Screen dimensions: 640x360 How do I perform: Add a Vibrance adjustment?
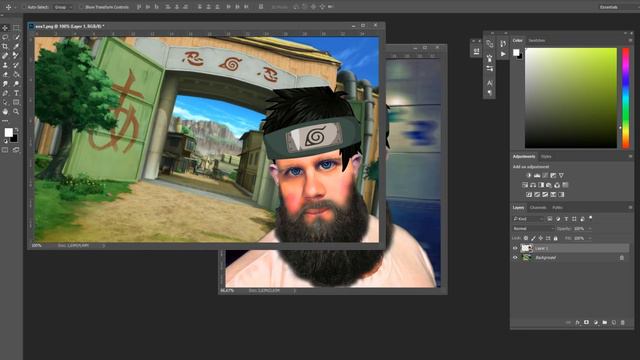(x=561, y=175)
